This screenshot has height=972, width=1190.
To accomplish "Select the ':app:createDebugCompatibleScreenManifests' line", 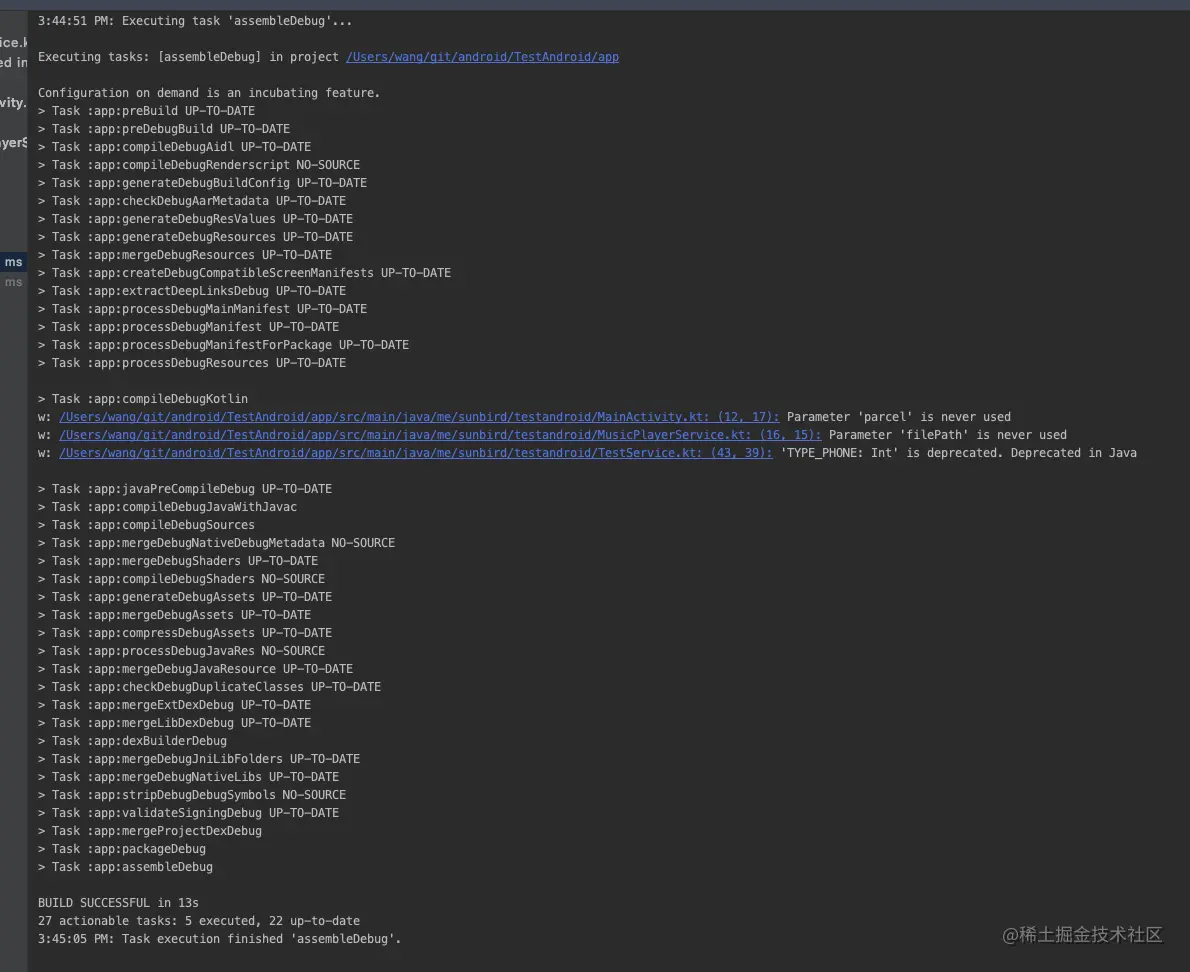I will [244, 273].
